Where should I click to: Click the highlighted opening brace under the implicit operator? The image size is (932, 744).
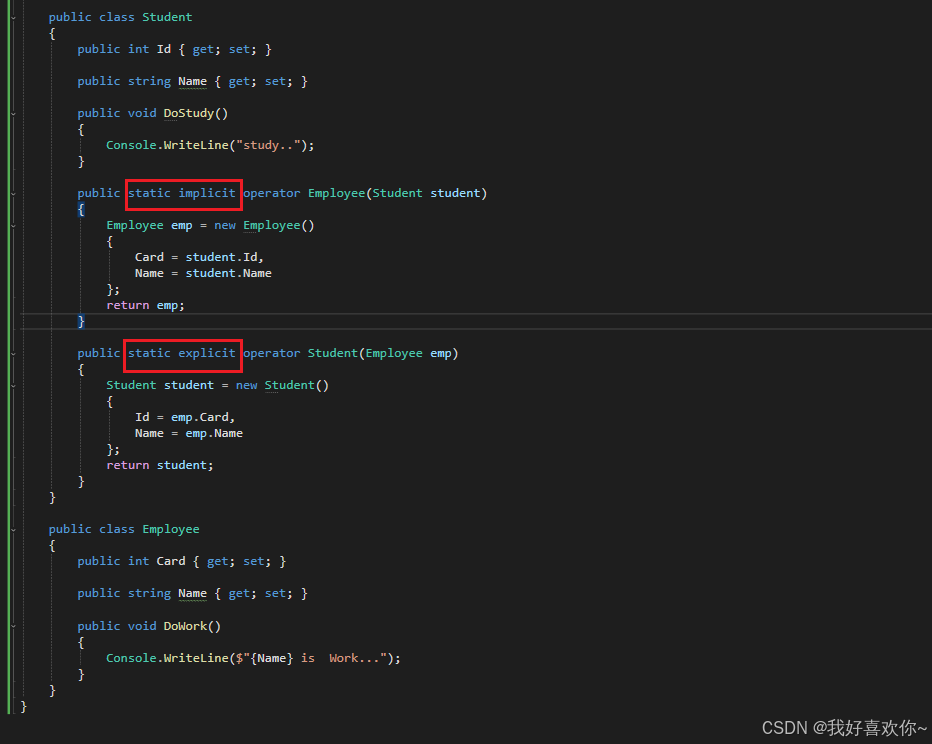pos(81,209)
